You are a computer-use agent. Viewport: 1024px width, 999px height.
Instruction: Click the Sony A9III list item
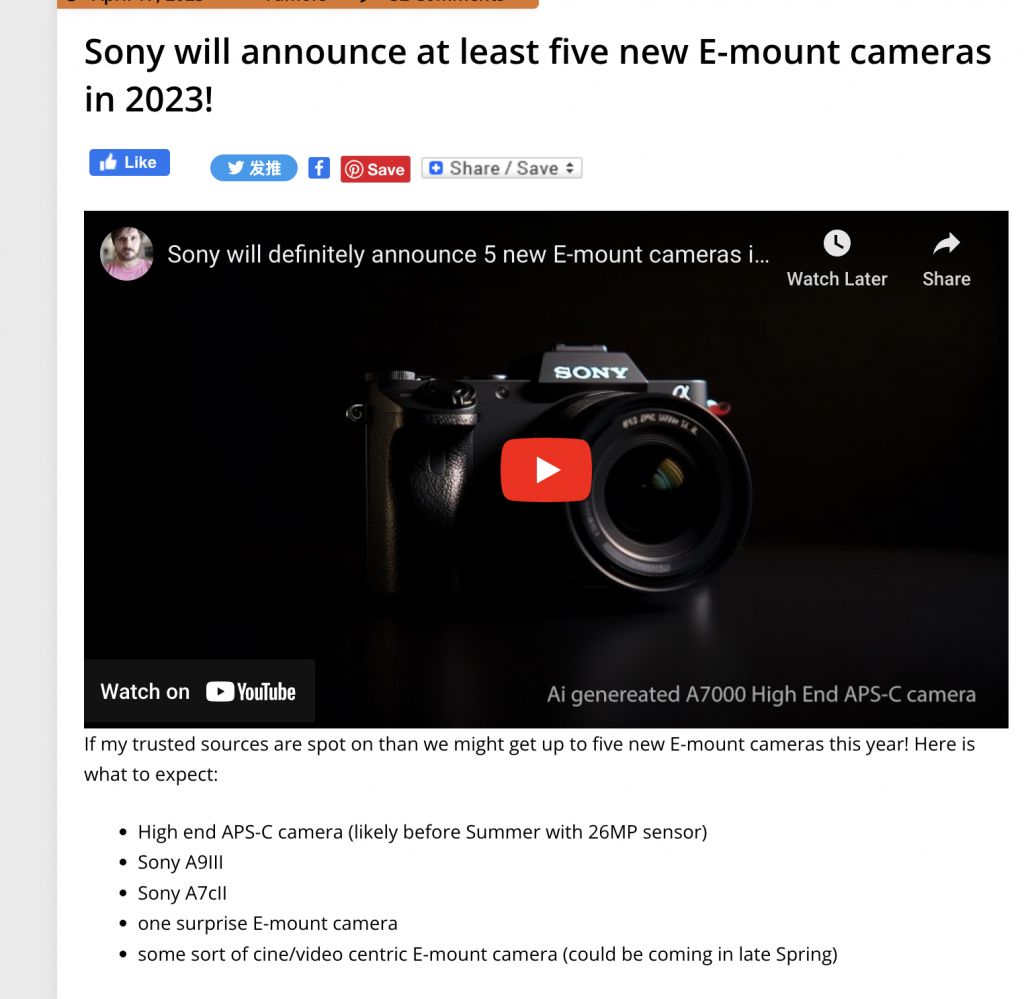[180, 863]
